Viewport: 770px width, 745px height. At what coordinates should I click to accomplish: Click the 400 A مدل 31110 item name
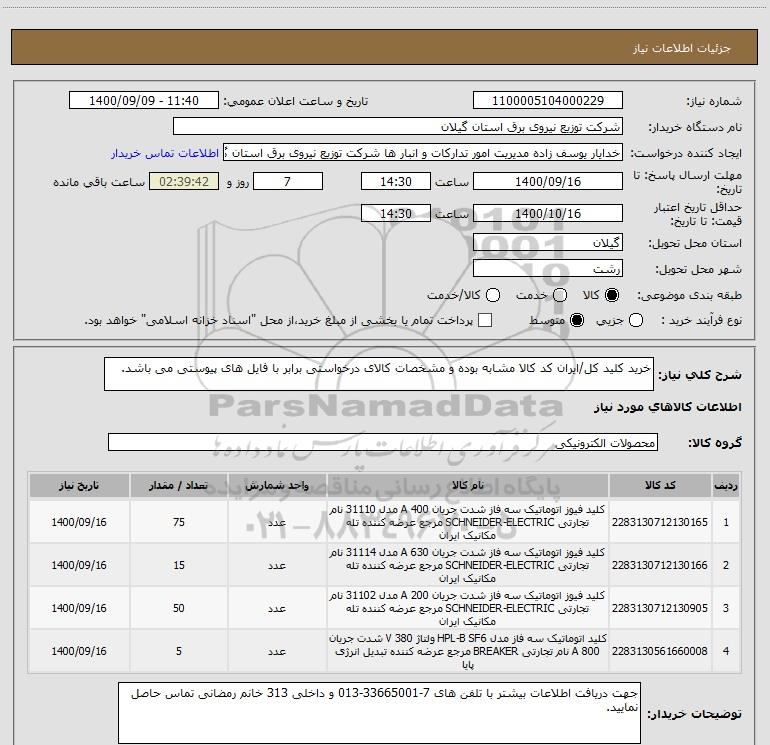468,522
